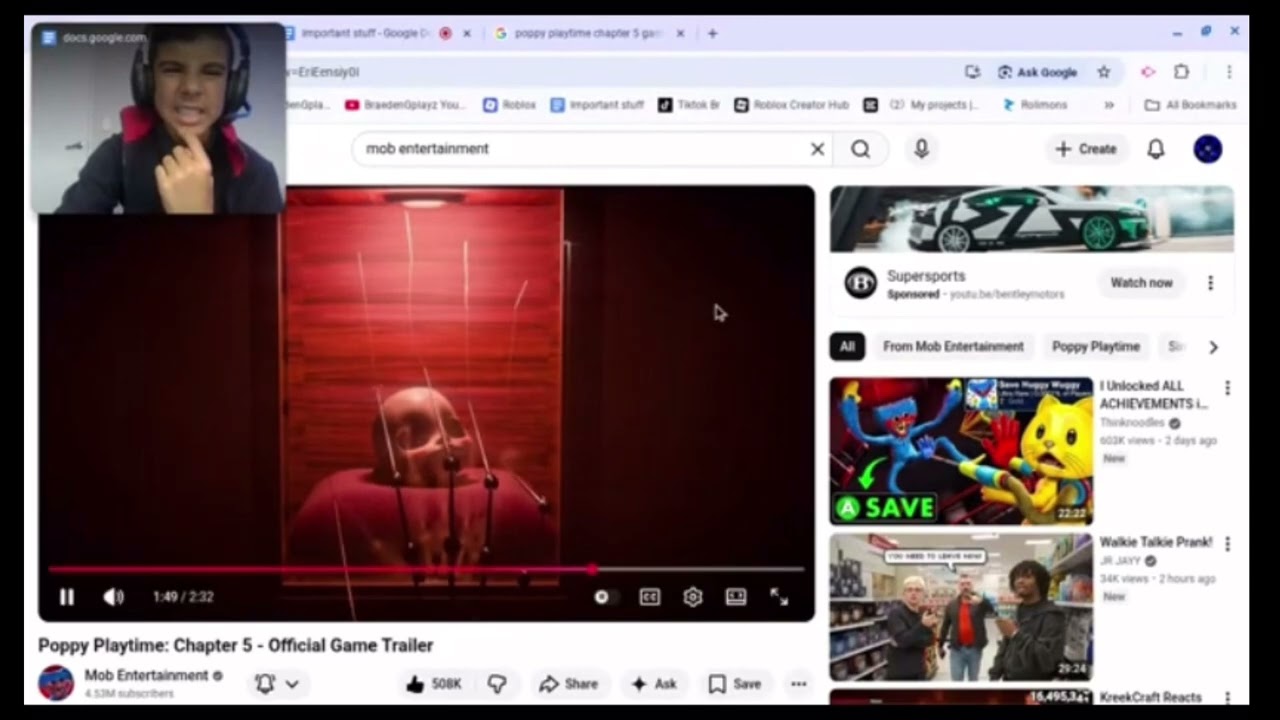Image resolution: width=1280 pixels, height=720 pixels.
Task: Share the trailer video
Action: (x=568, y=684)
